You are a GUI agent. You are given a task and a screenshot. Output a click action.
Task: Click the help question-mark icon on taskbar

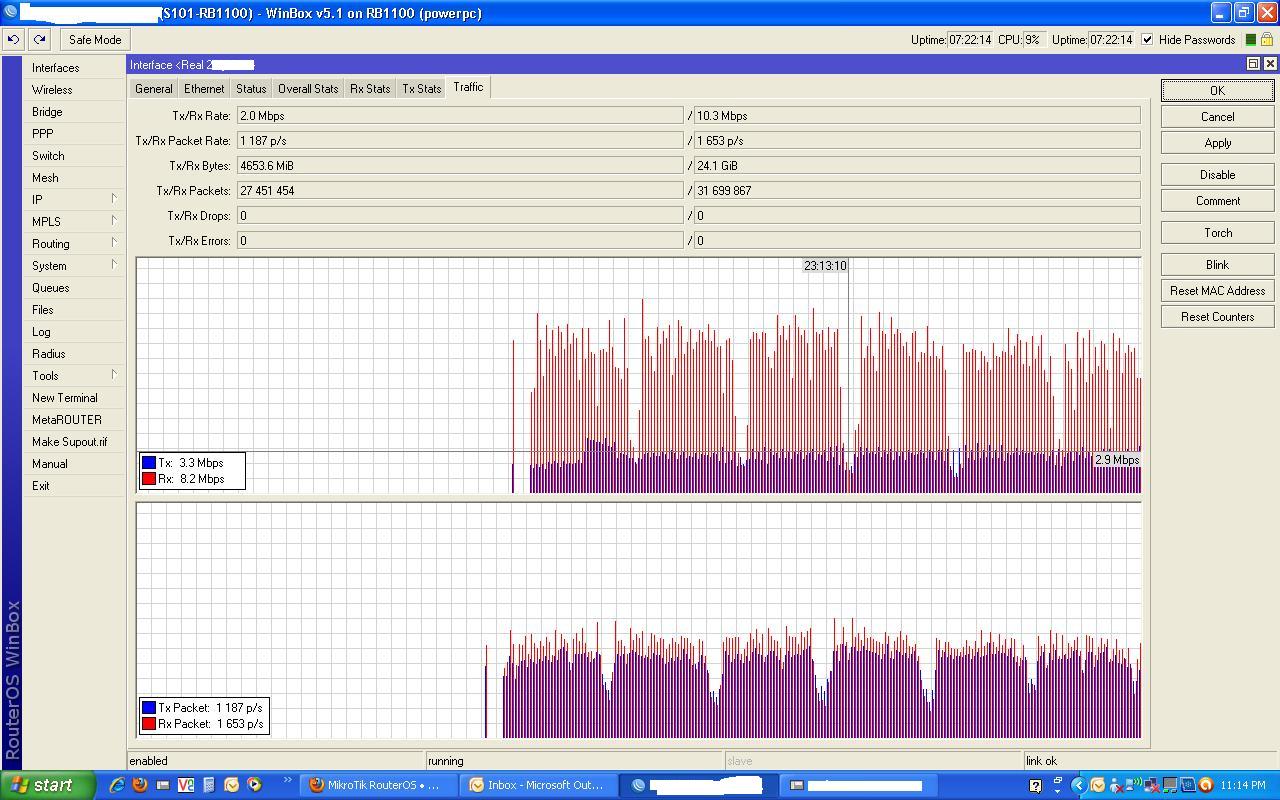coord(1035,785)
